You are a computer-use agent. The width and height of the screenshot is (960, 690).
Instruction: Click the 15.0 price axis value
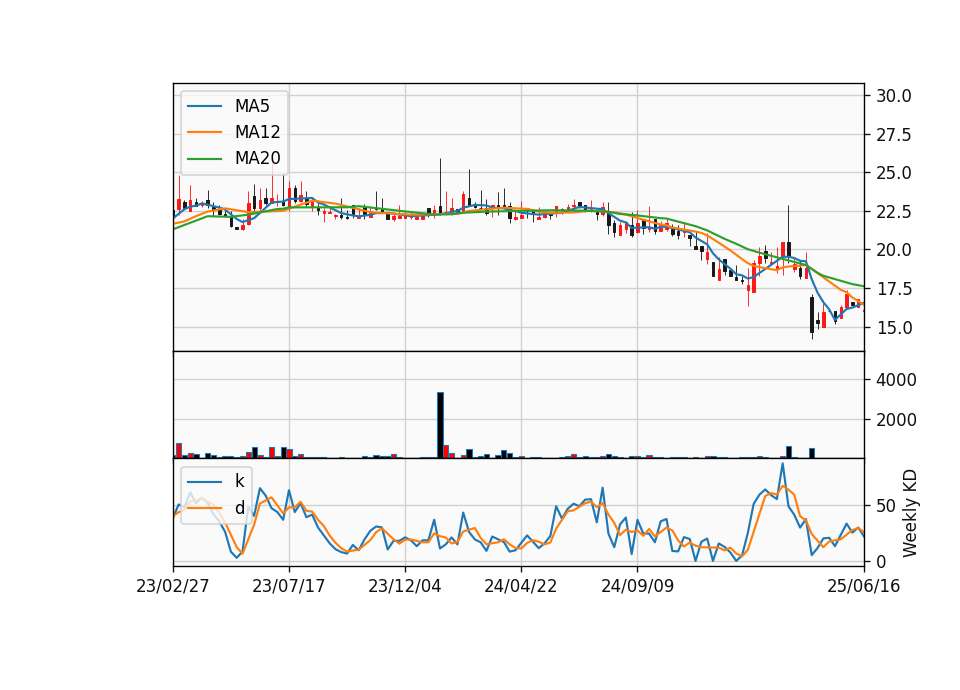[x=894, y=328]
